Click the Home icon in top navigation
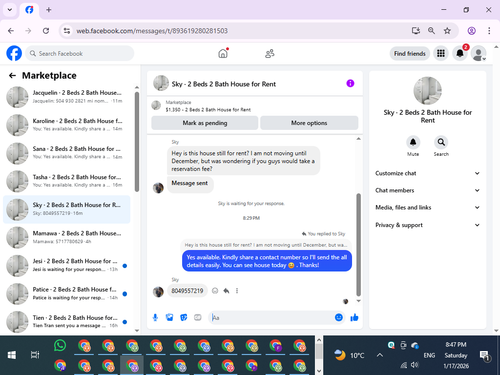This screenshot has width=500, height=375. click(223, 53)
